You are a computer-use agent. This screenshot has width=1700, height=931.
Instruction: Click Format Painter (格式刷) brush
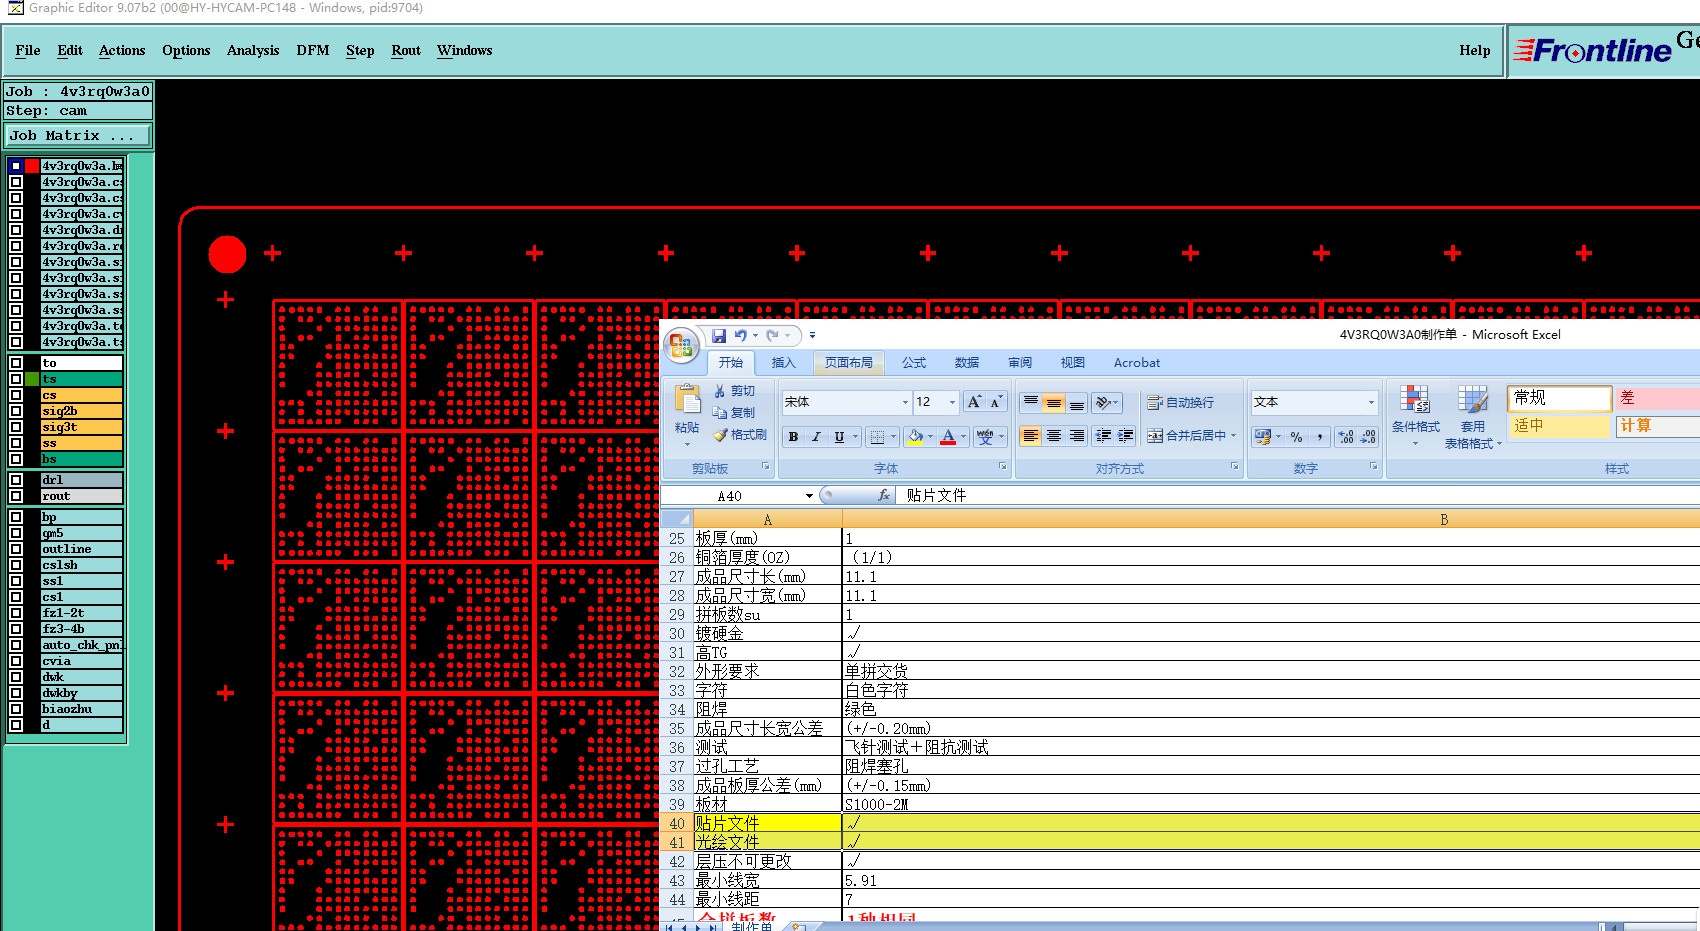pos(720,435)
